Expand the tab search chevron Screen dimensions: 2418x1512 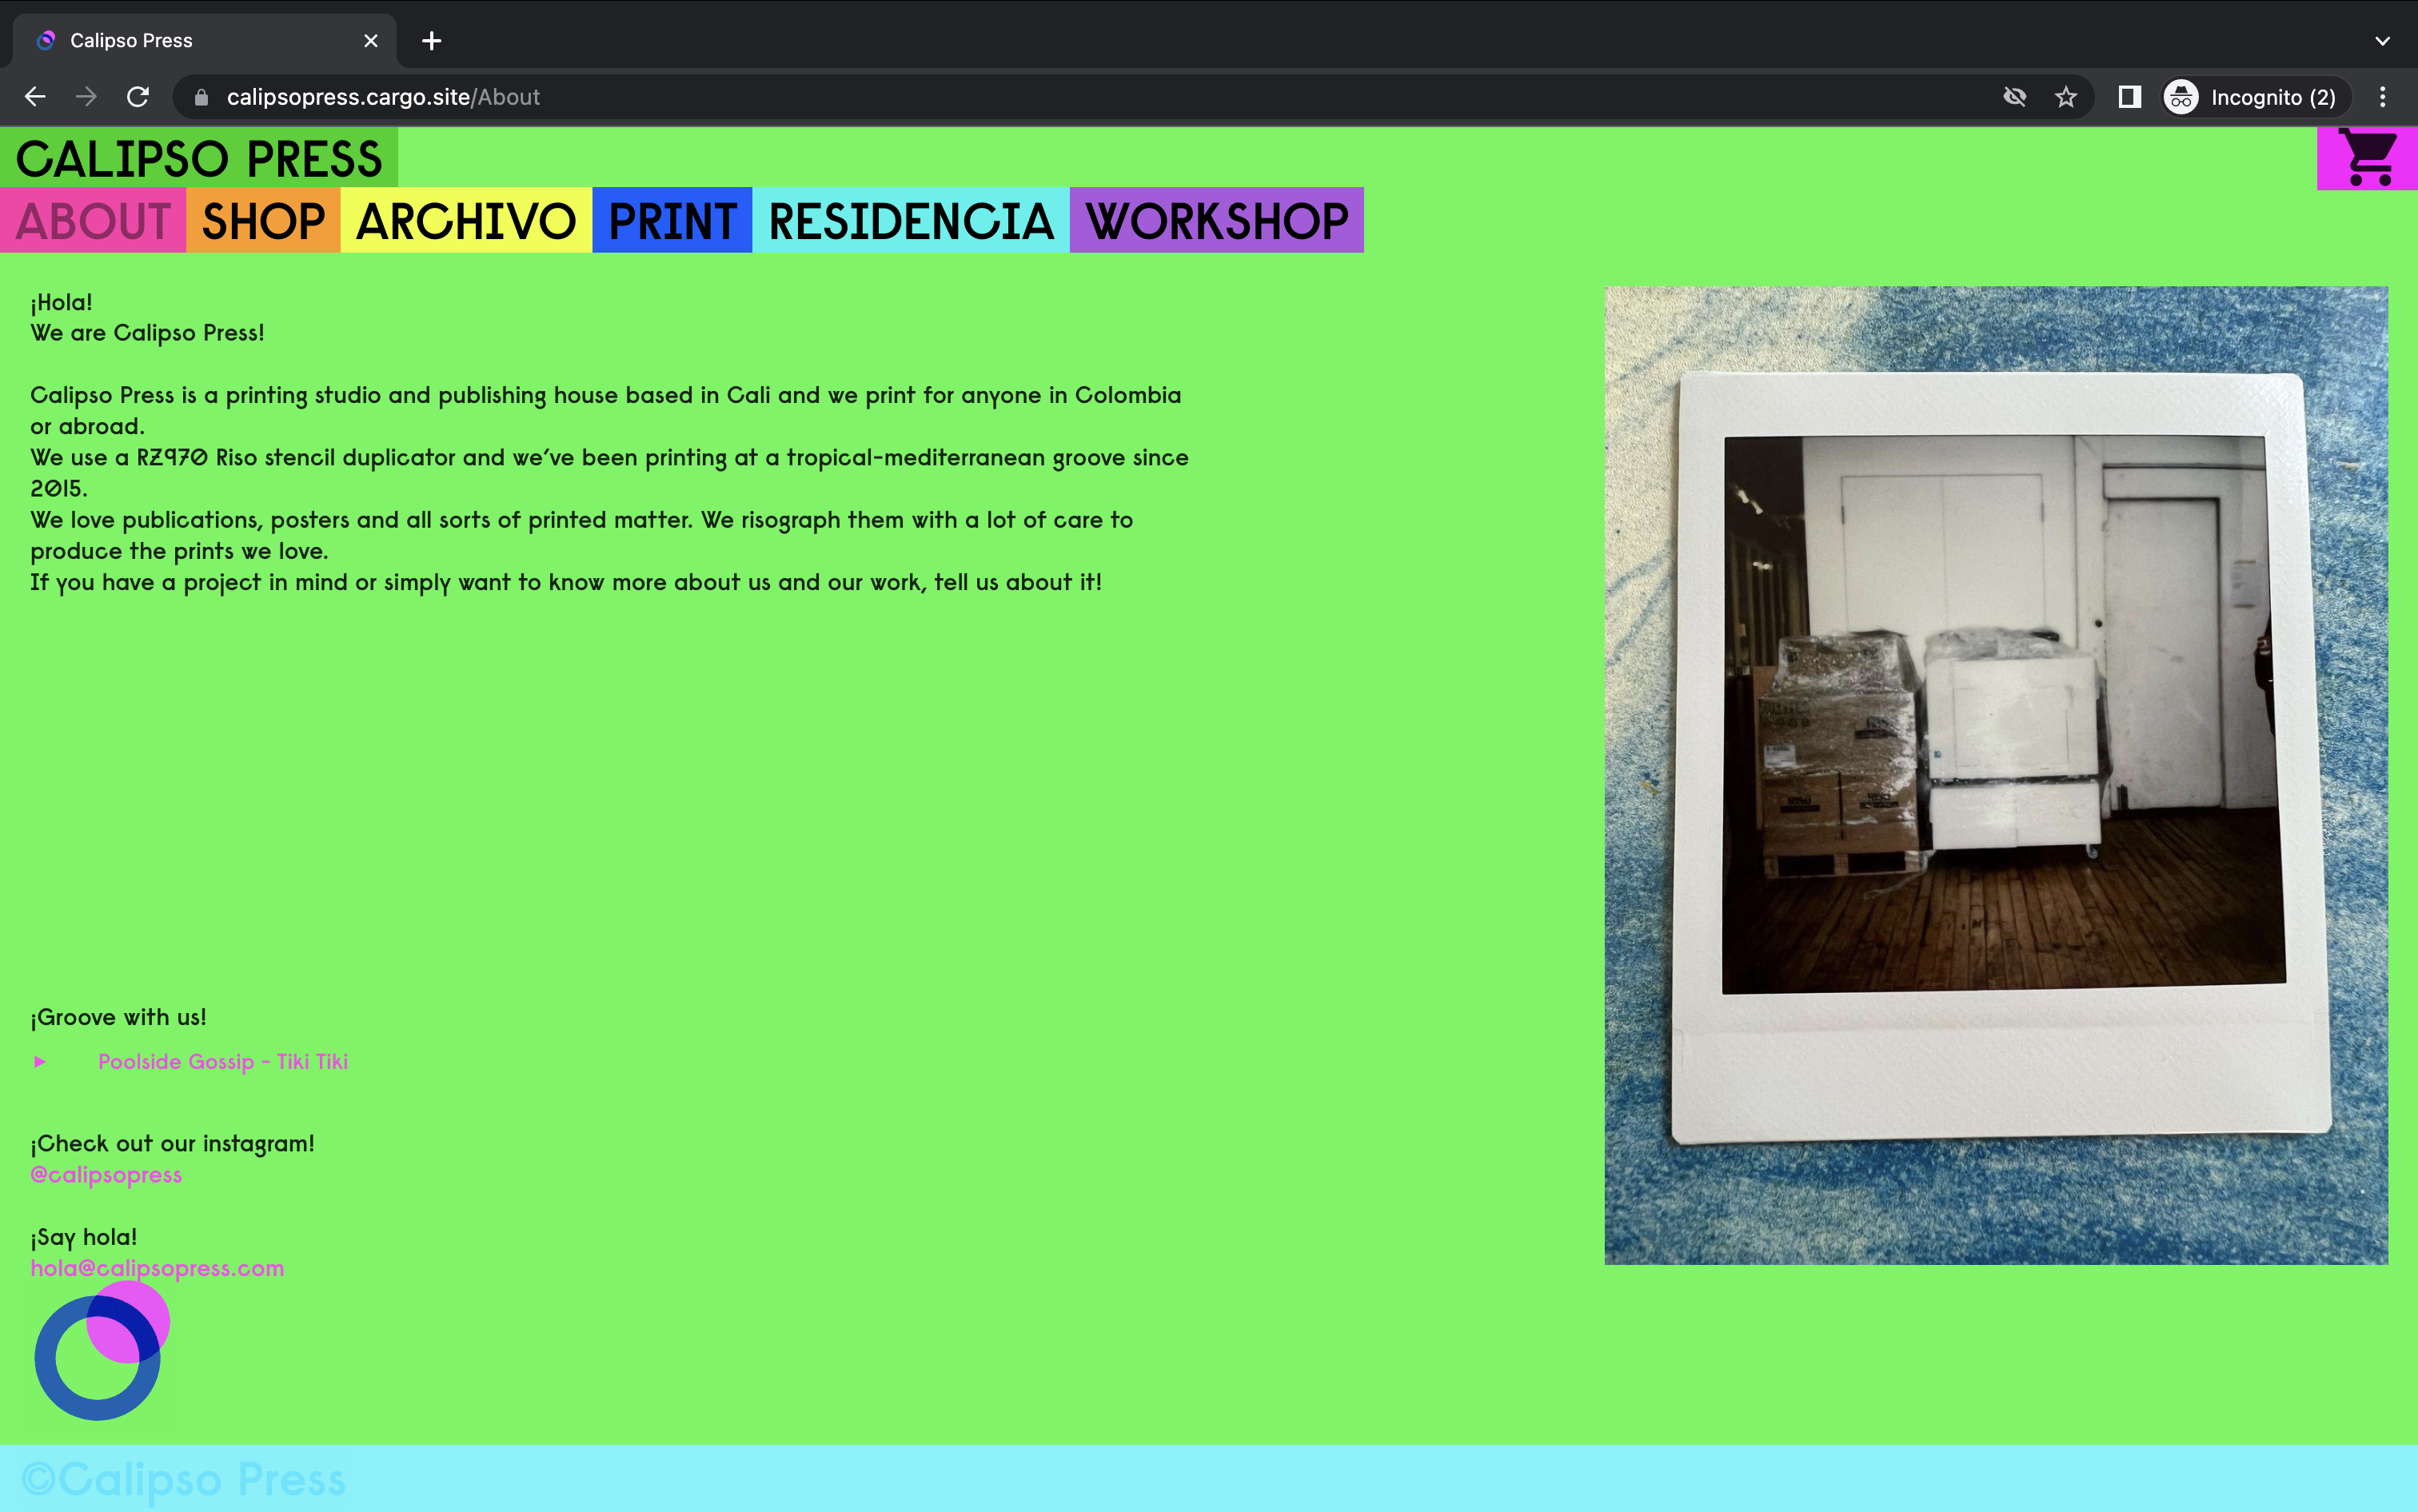[2383, 41]
